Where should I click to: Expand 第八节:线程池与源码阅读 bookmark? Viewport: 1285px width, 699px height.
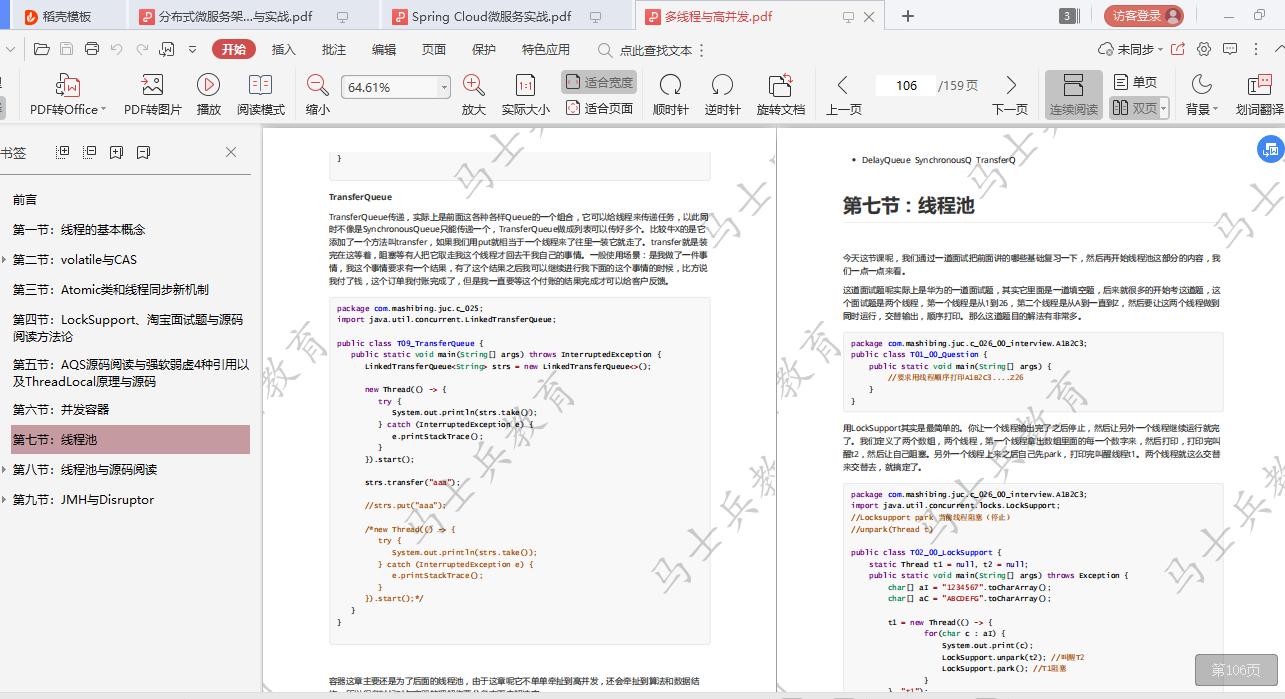[3, 470]
